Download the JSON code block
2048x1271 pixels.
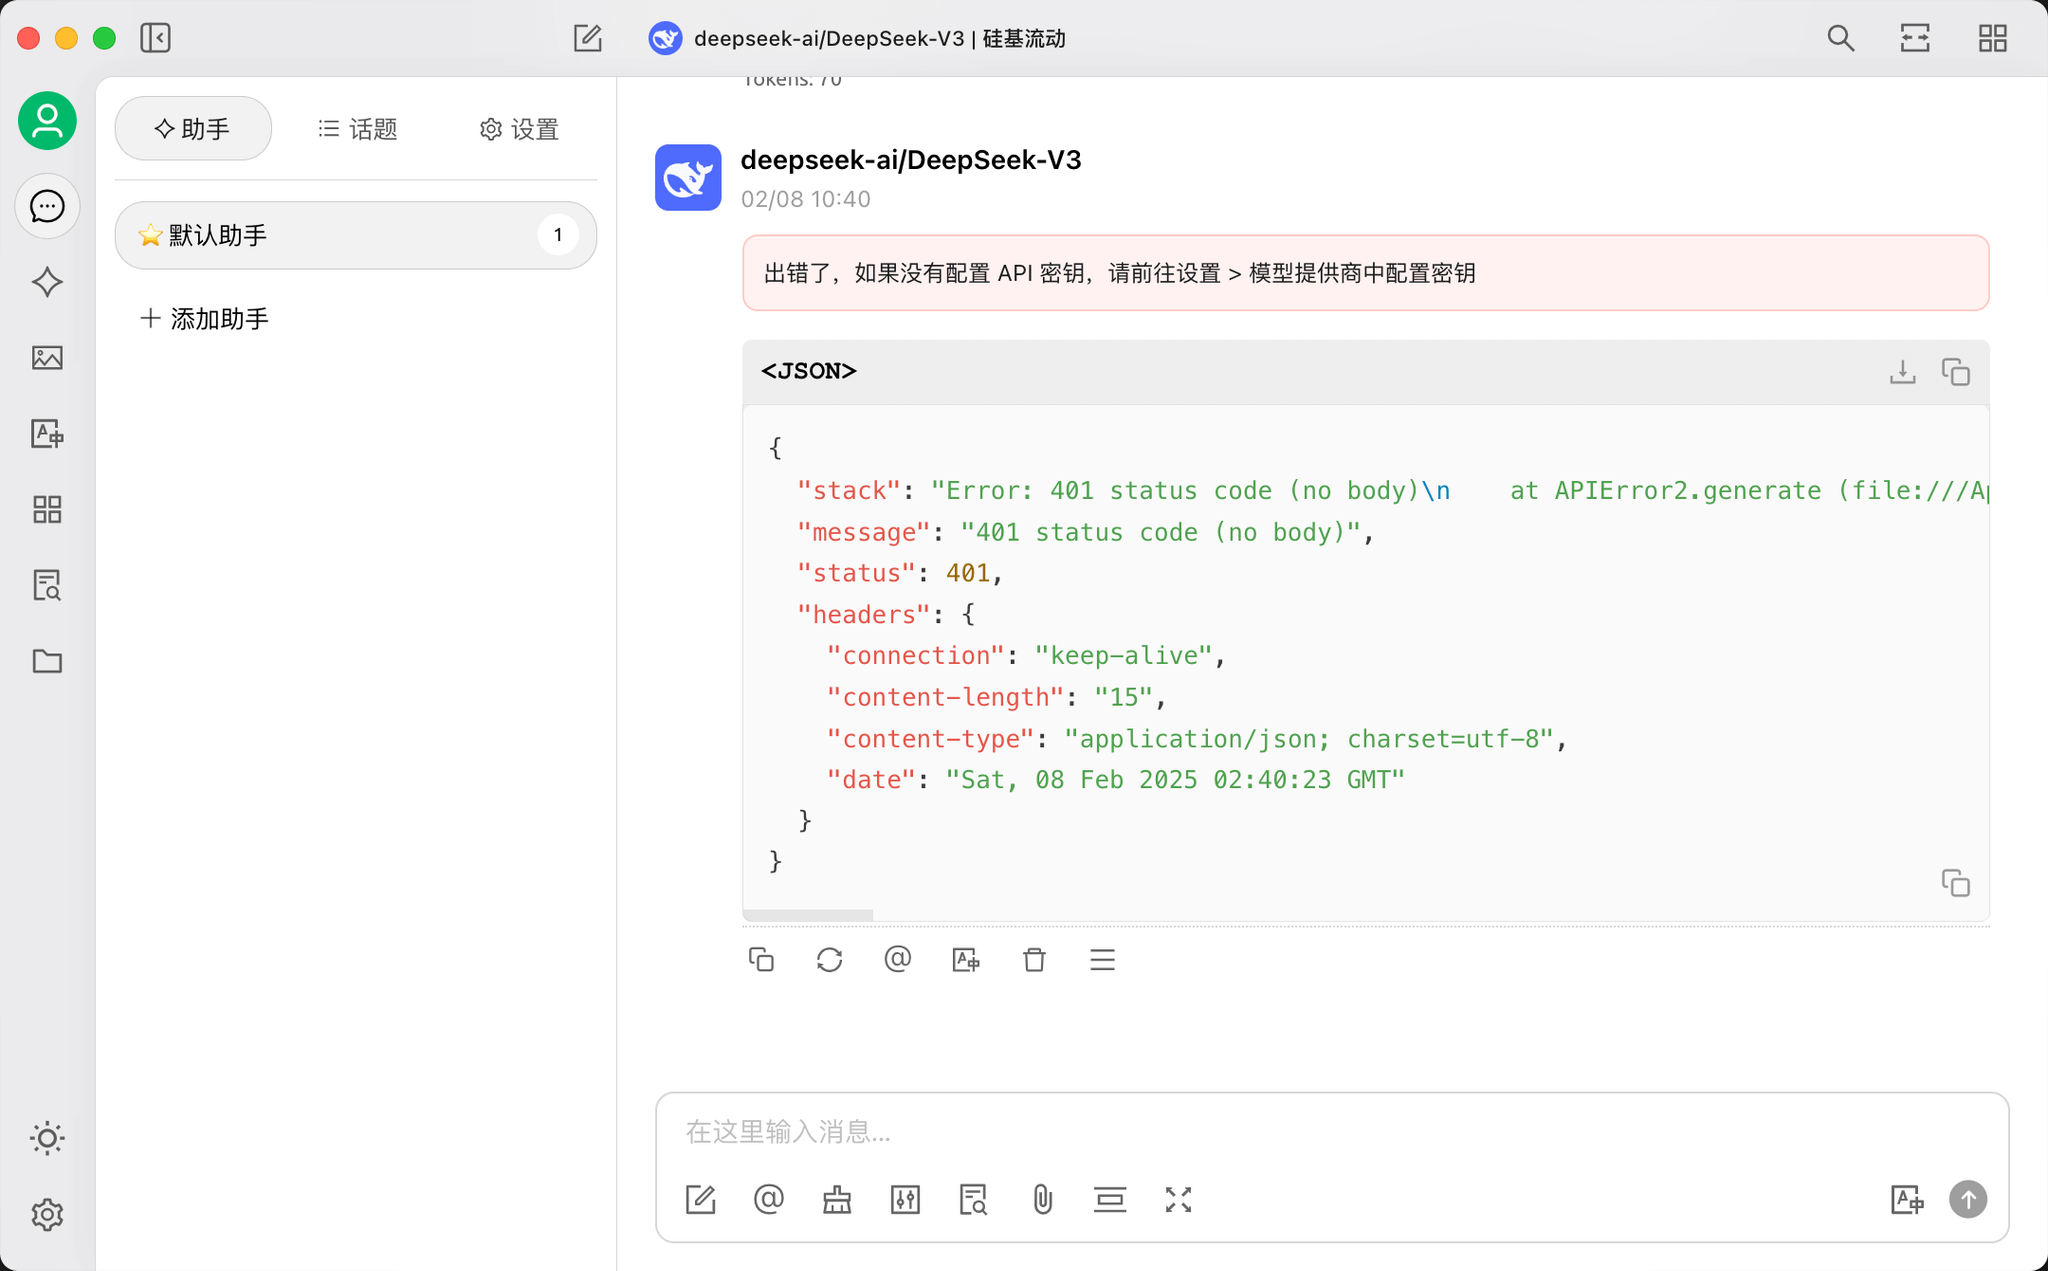coord(1902,372)
